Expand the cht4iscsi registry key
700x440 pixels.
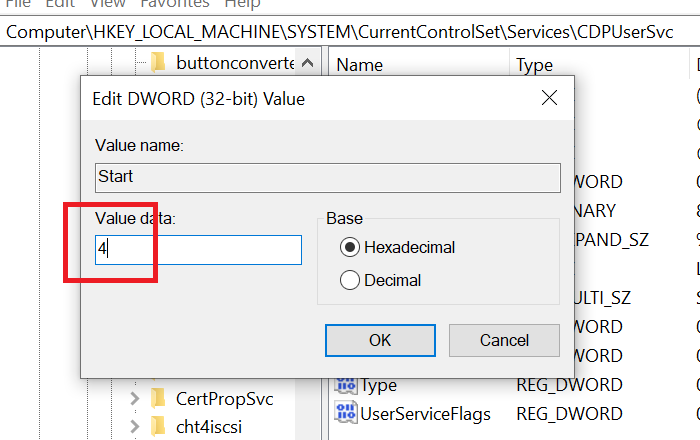(135, 427)
